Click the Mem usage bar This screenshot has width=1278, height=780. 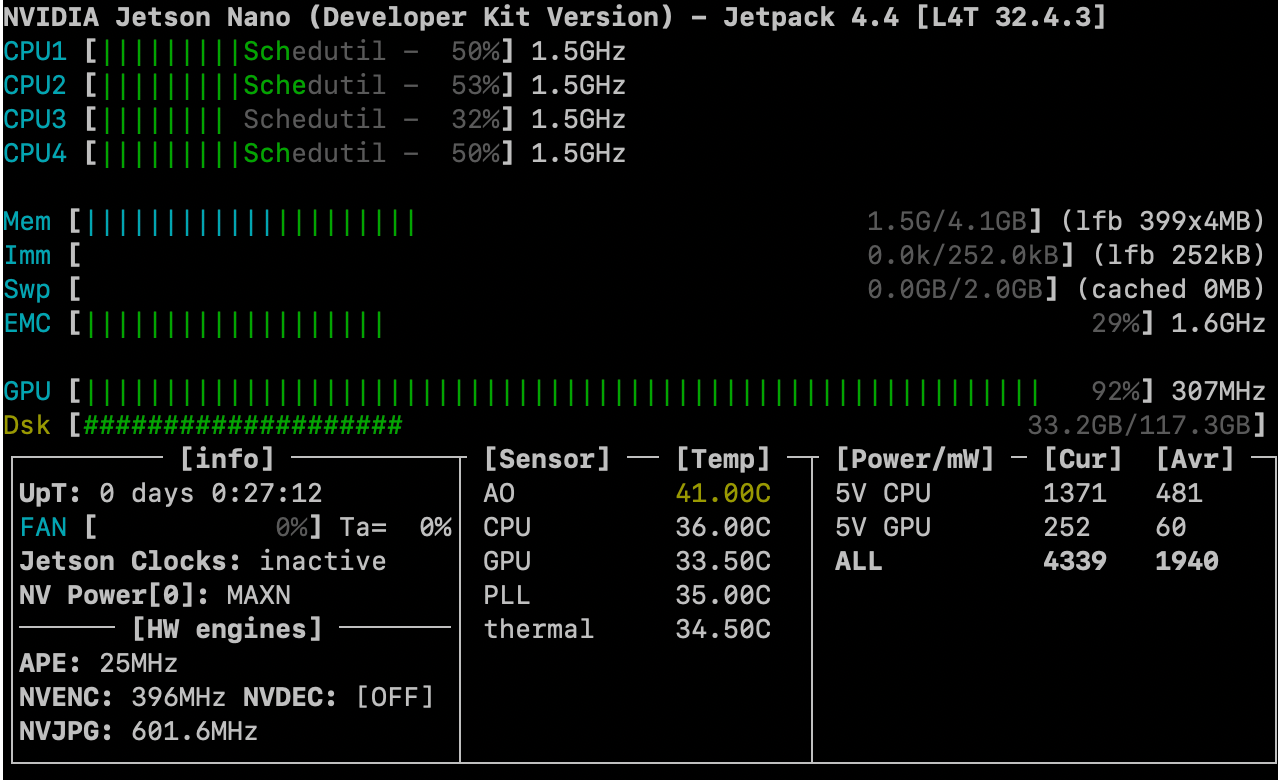556,221
